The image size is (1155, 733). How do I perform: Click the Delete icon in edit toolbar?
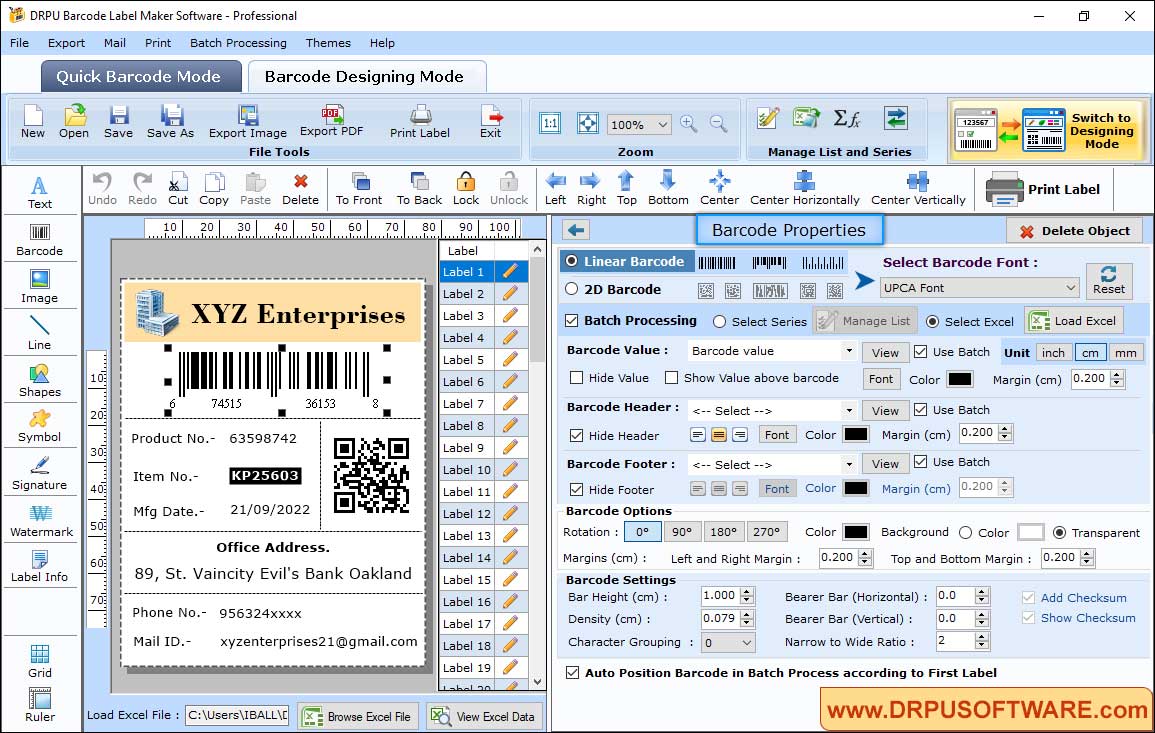[301, 189]
